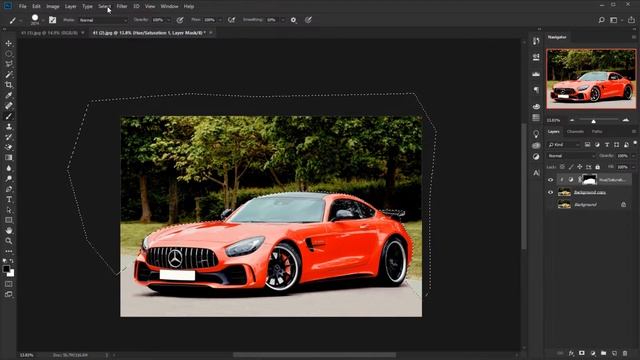Select the Polygonal Lasso tool
The width and height of the screenshot is (640, 360).
point(9,64)
